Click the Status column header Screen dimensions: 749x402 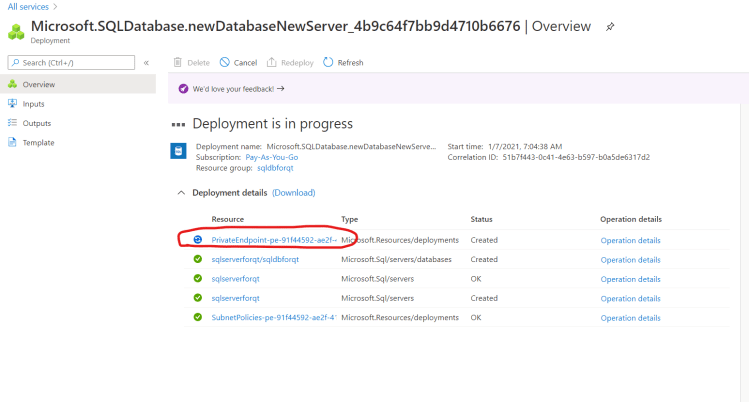(x=481, y=219)
